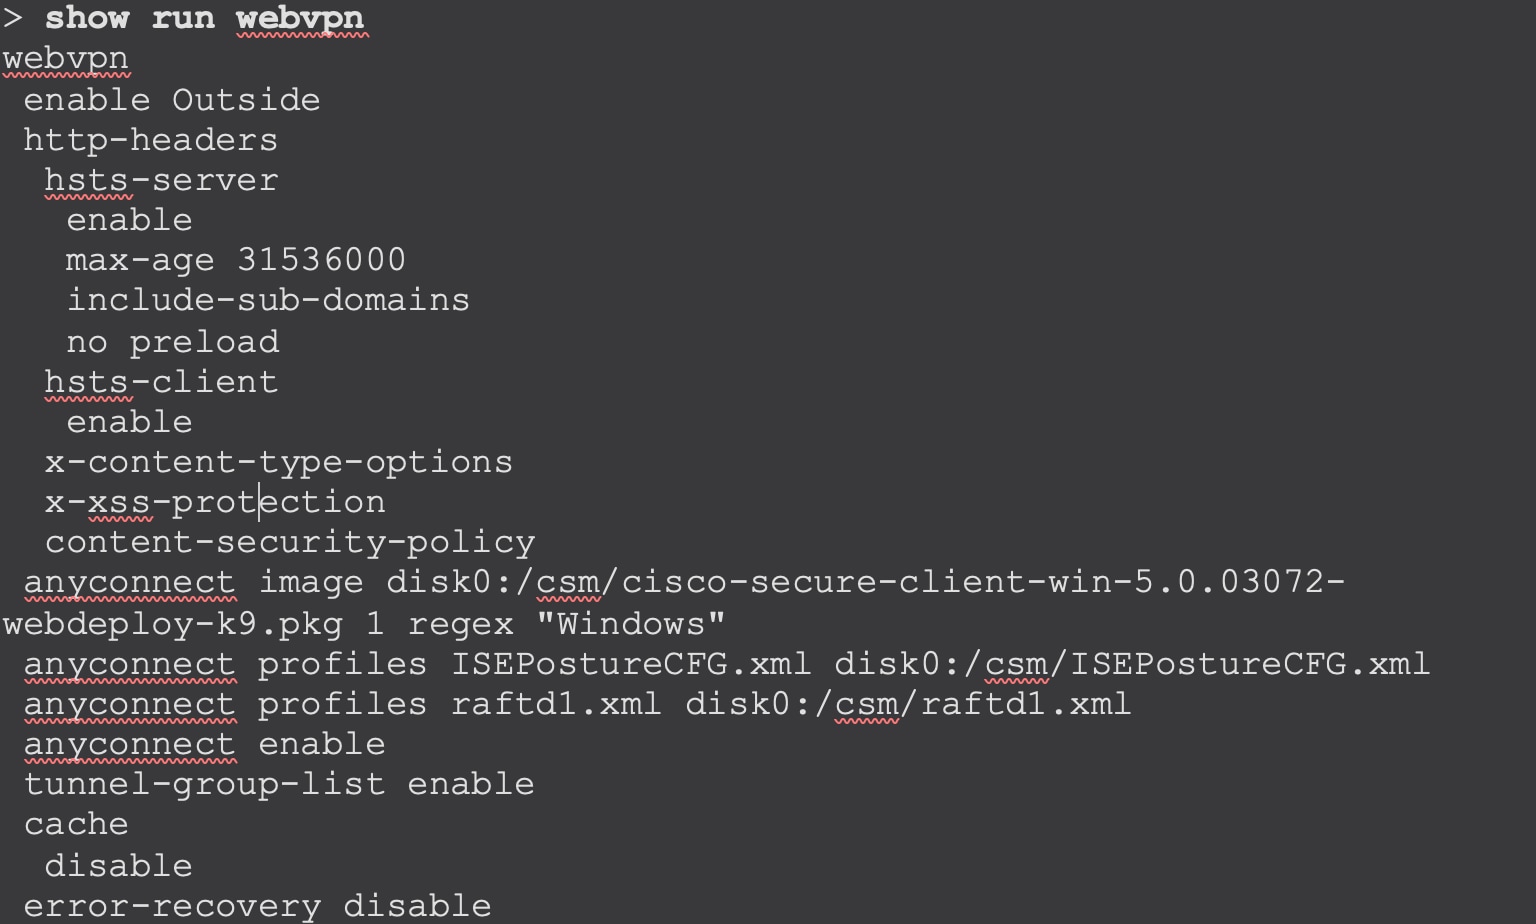The image size is (1536, 924).
Task: Click the 'content-security-policy' line
Action: [290, 542]
